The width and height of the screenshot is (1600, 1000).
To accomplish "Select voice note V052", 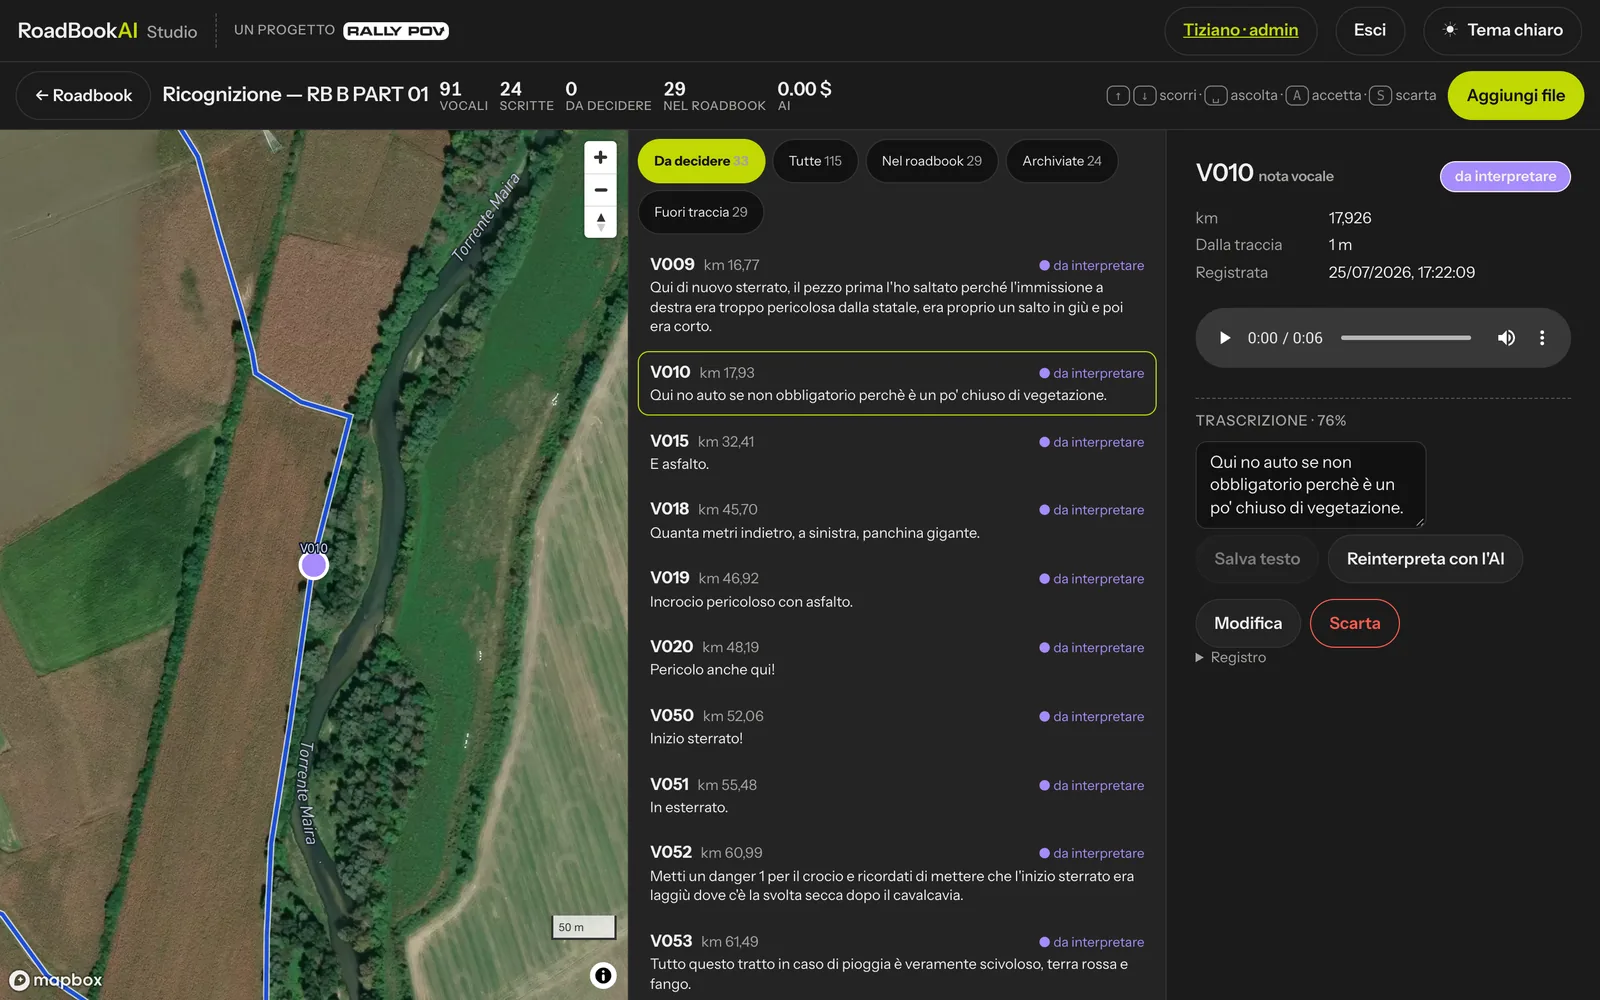I will point(897,874).
